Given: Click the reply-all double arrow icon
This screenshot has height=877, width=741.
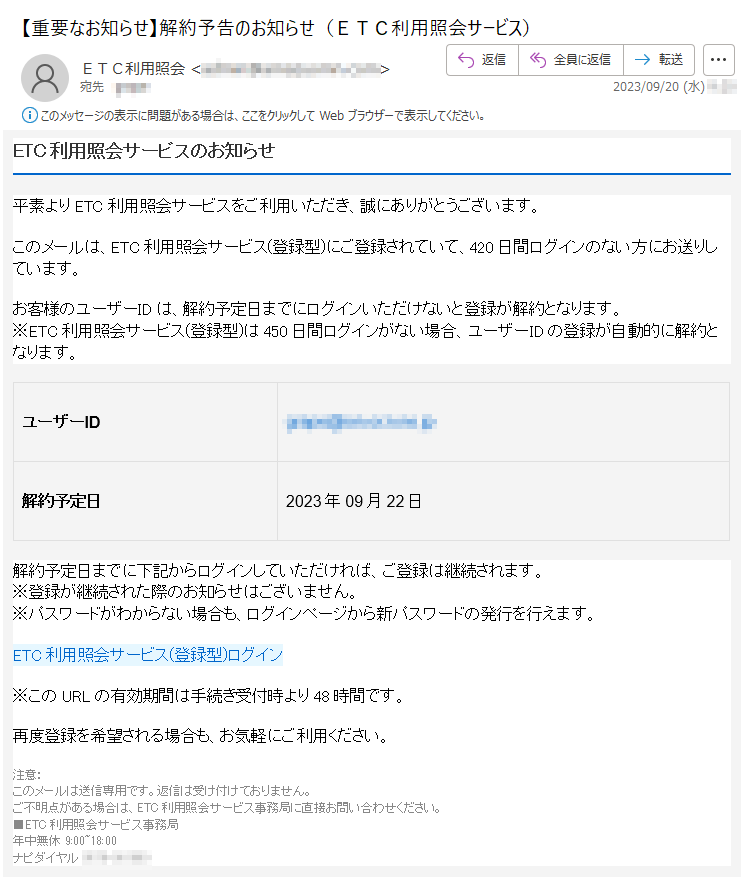Looking at the screenshot, I should (537, 59).
